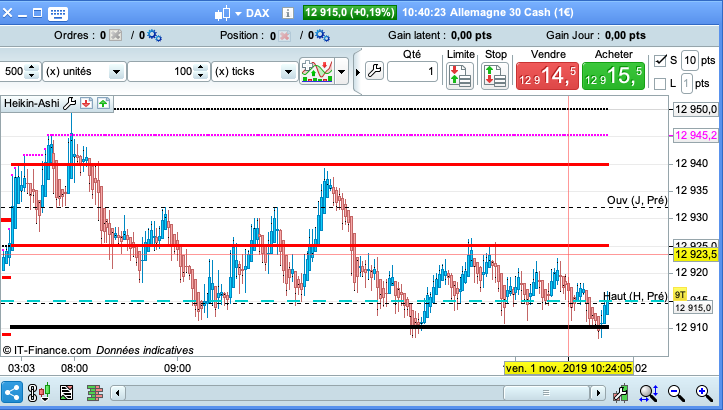Screen dimensions: 723x410
Task: Expand the chart style dropdown arrow beside DAX
Action: pyautogui.click(x=238, y=14)
